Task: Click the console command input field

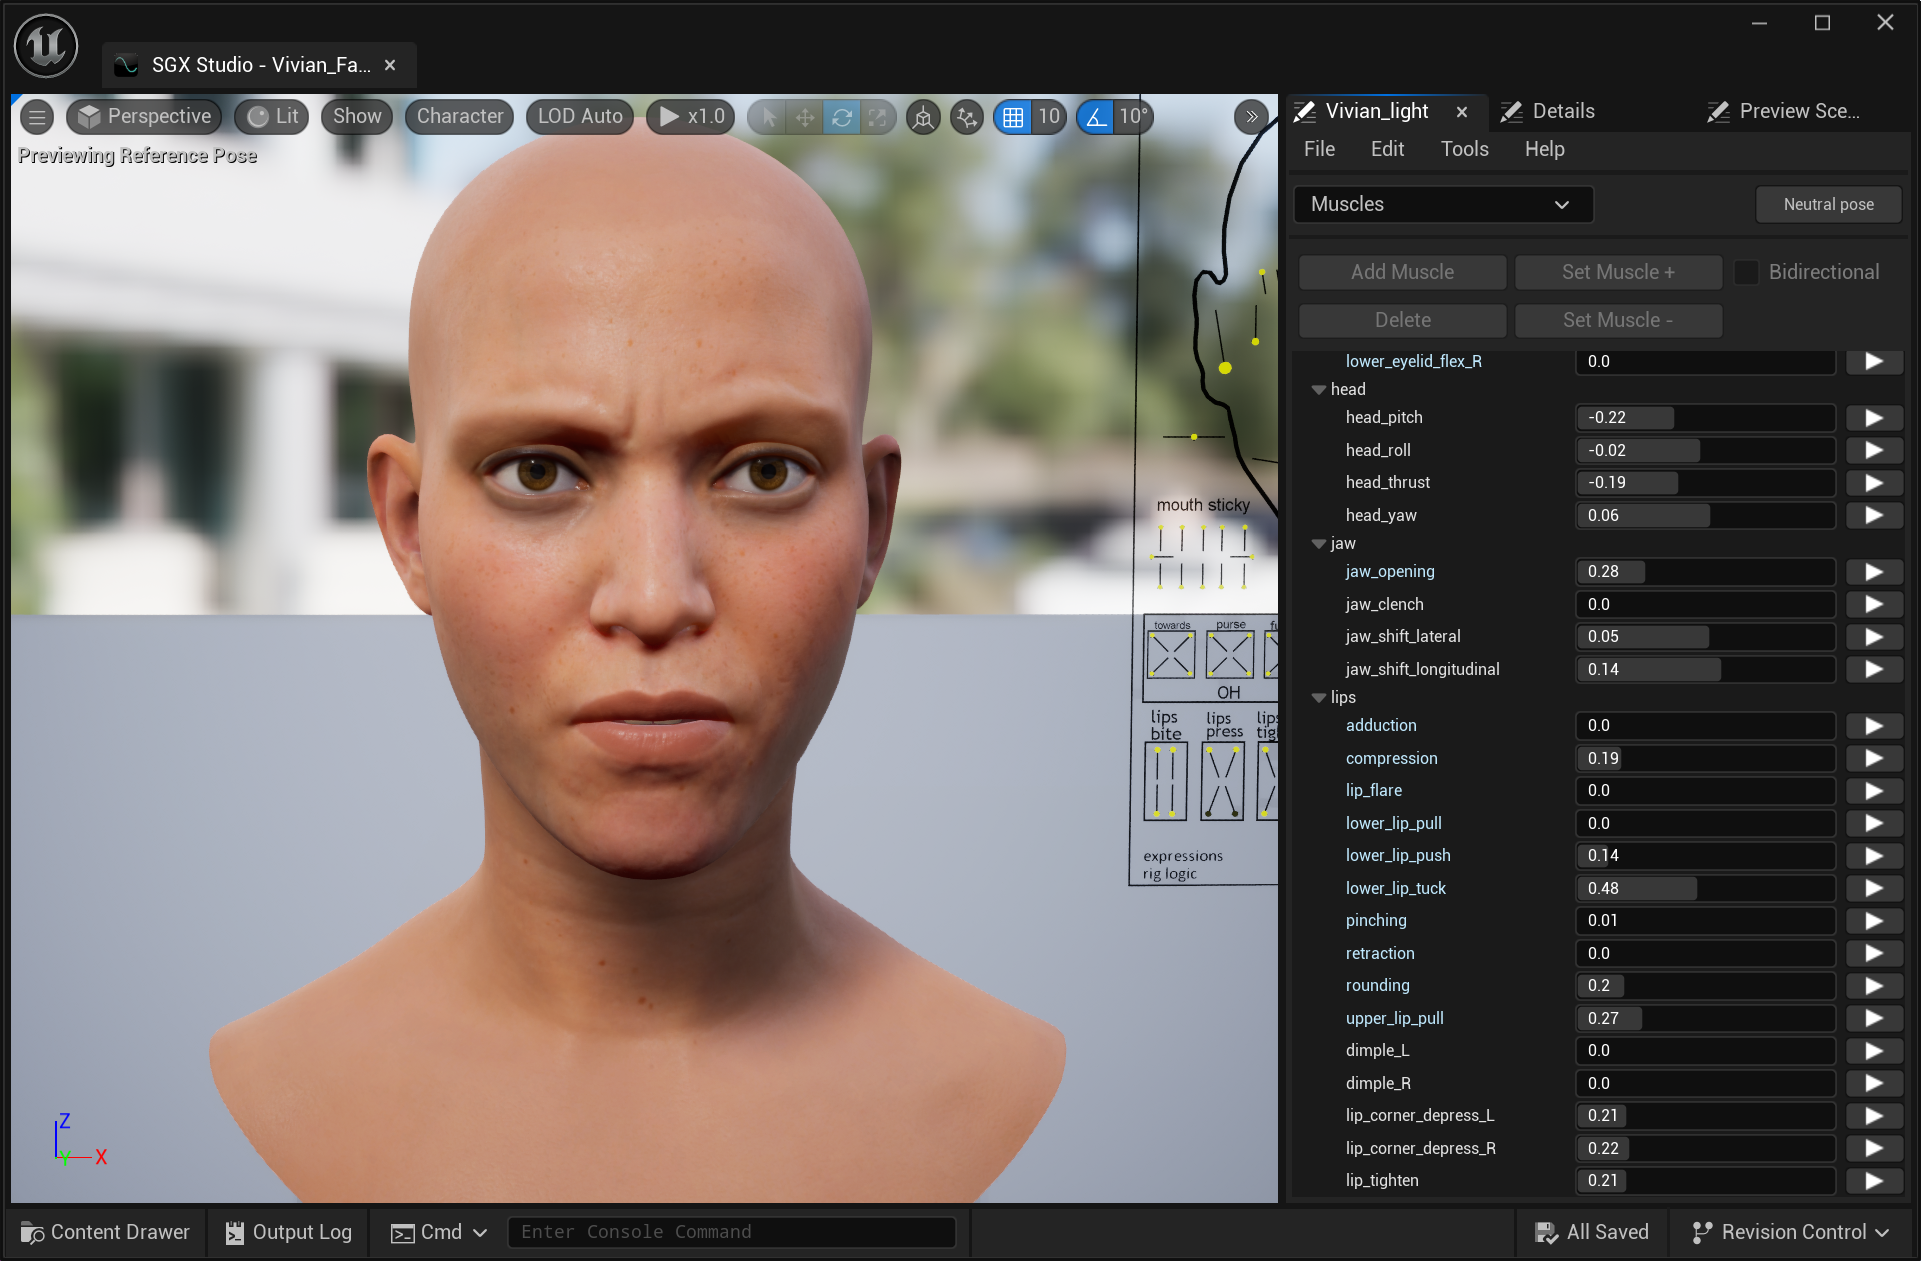Action: click(x=731, y=1232)
